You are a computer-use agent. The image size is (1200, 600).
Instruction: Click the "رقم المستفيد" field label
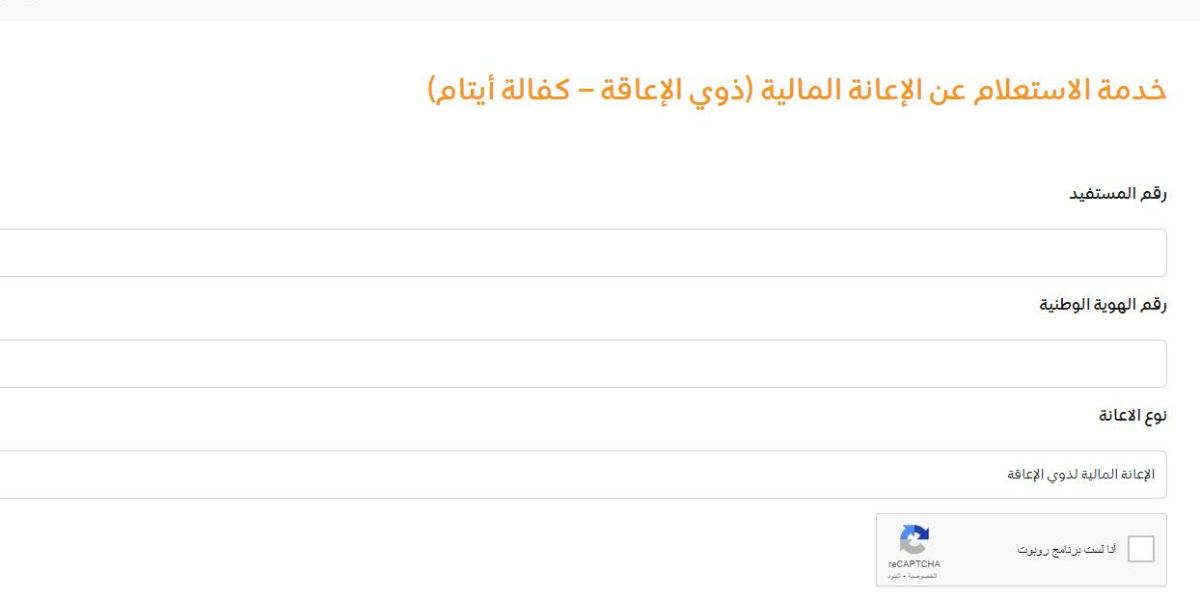(1117, 193)
